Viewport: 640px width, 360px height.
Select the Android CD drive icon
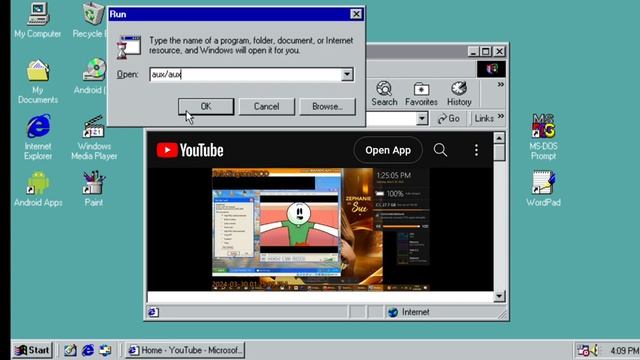point(92,77)
